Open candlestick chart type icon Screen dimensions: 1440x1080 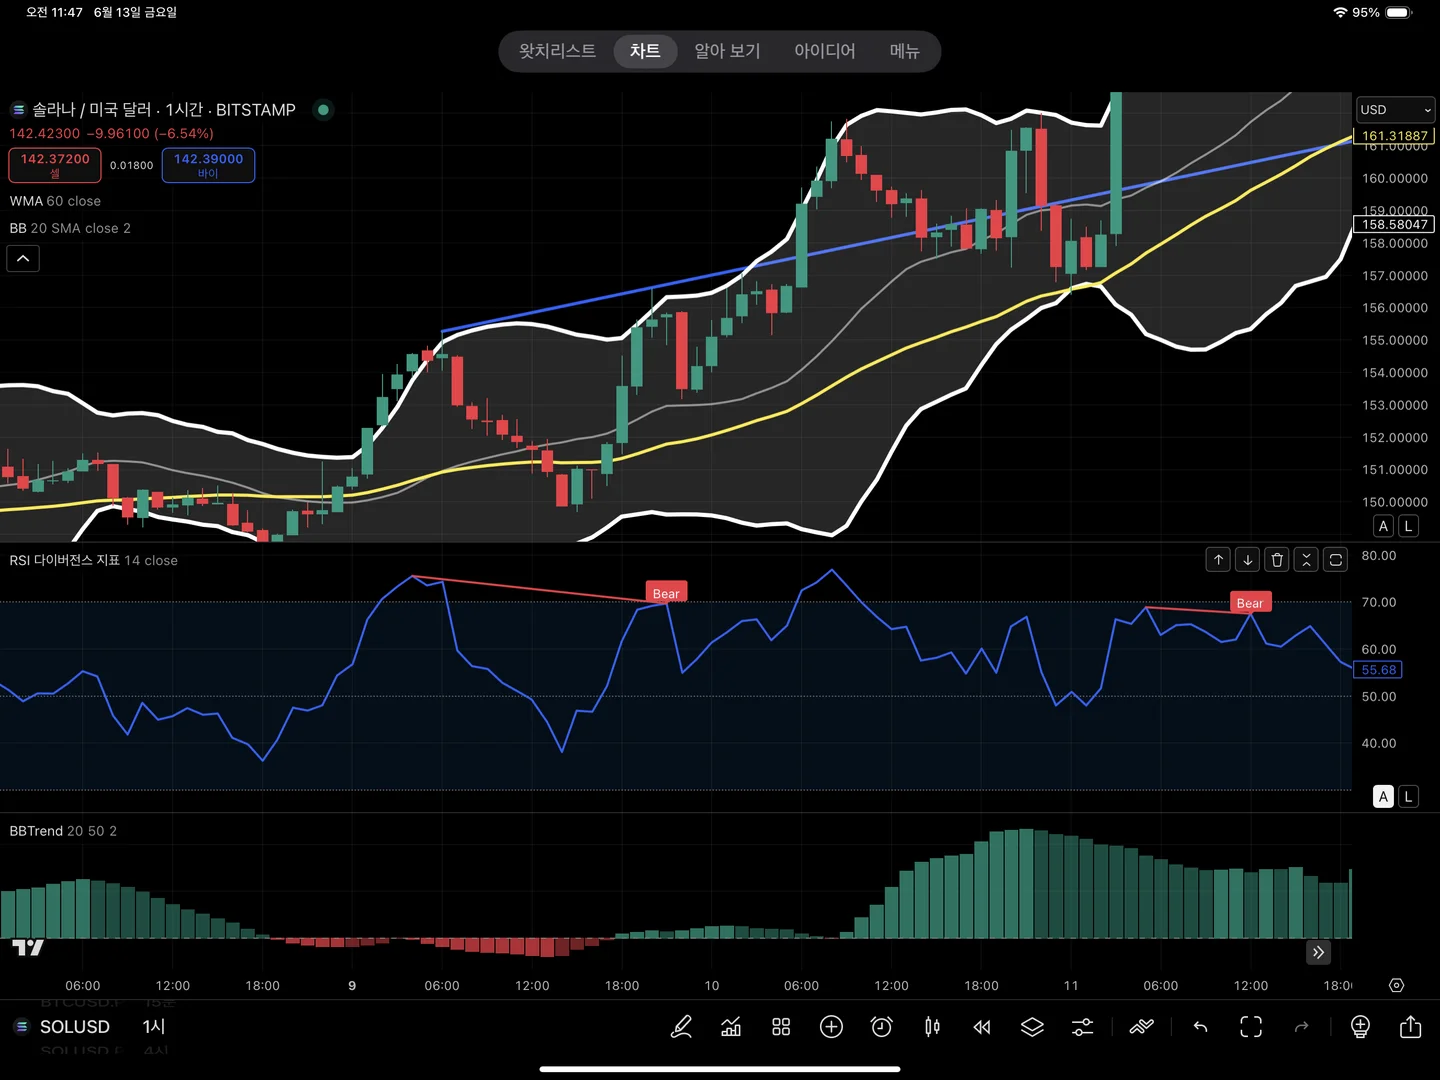point(932,1027)
